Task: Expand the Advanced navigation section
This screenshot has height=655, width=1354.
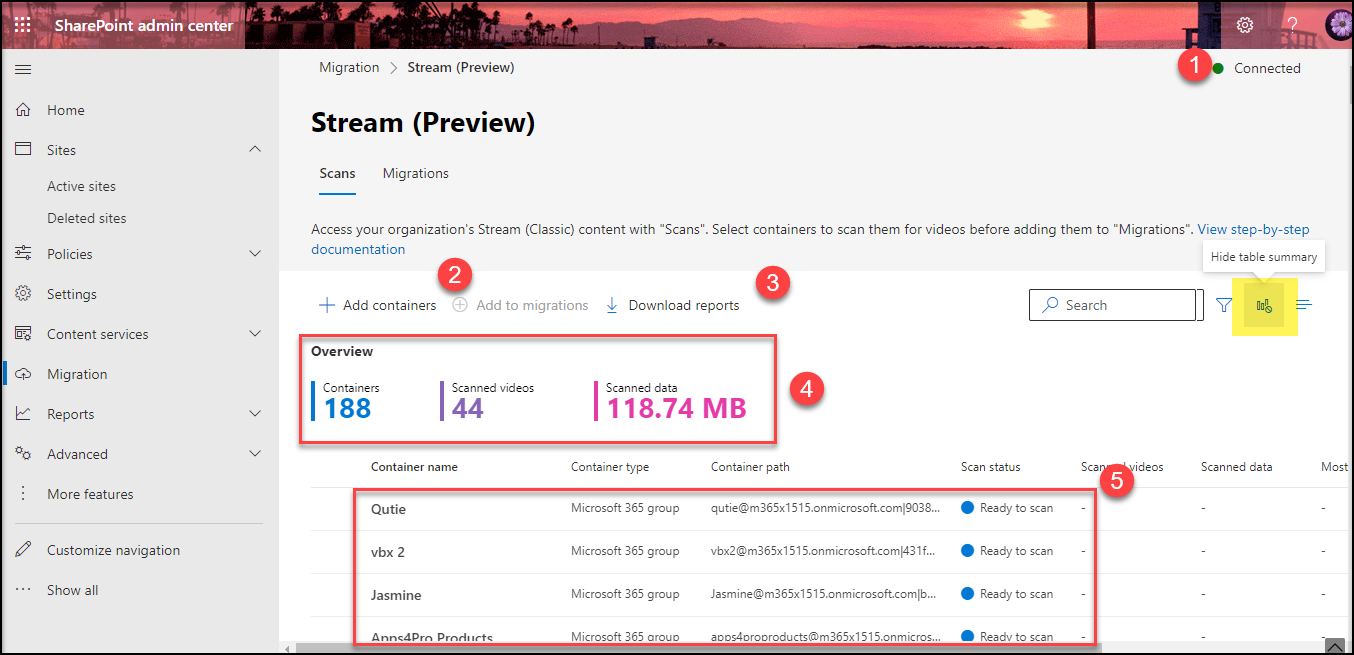Action: click(255, 454)
